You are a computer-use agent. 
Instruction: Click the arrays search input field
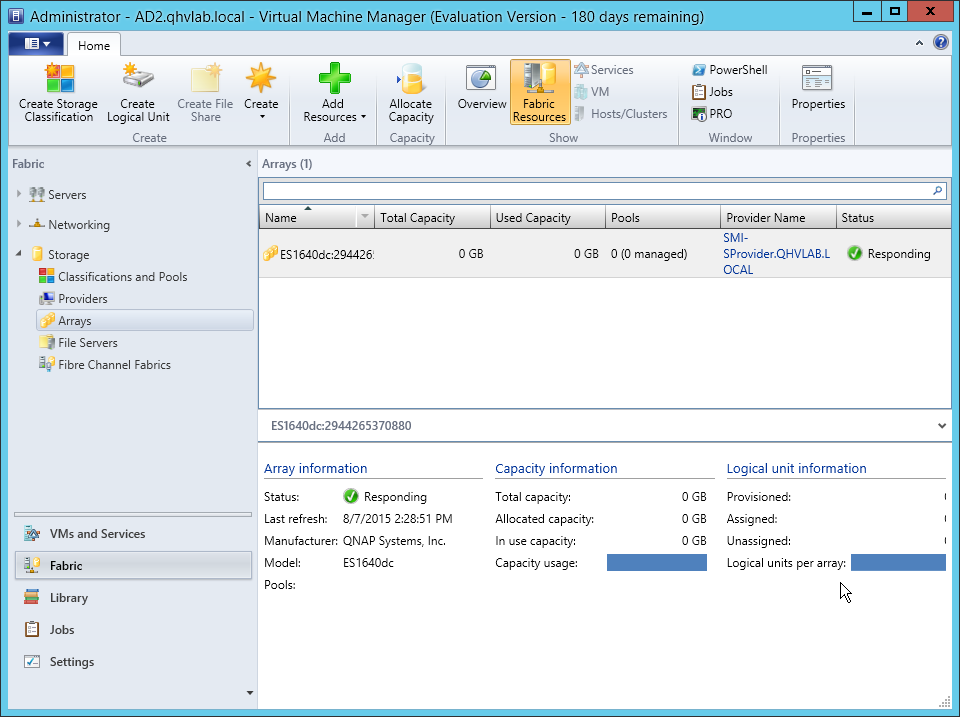click(x=595, y=190)
